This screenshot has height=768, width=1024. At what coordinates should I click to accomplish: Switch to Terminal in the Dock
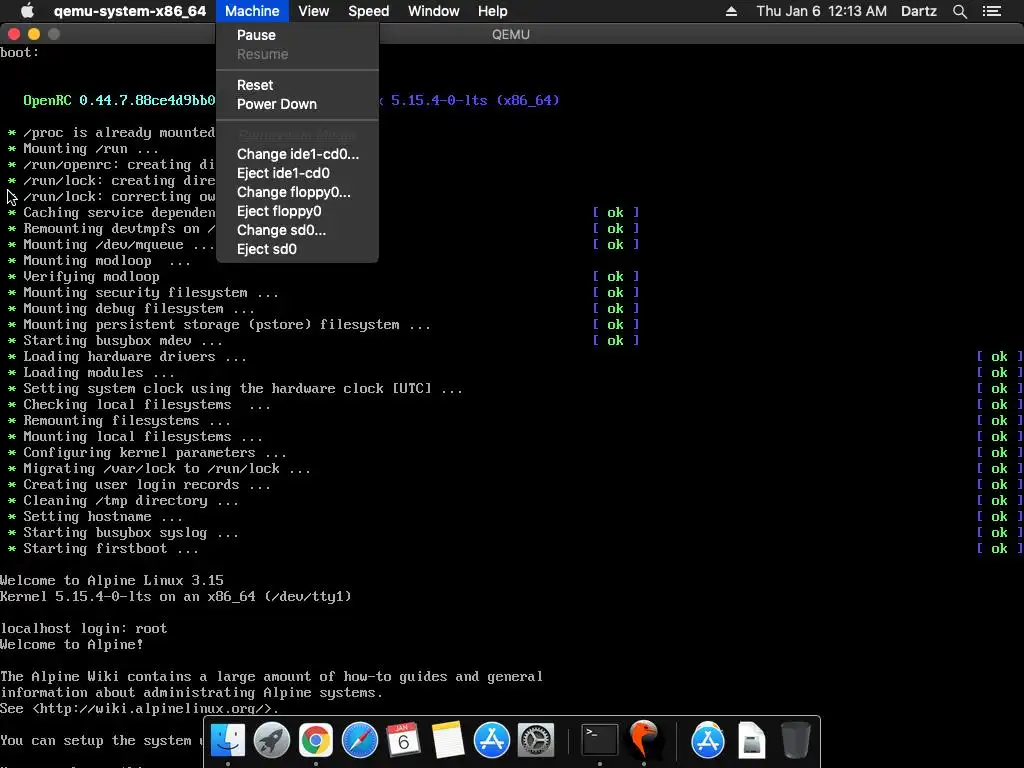pyautogui.click(x=600, y=740)
